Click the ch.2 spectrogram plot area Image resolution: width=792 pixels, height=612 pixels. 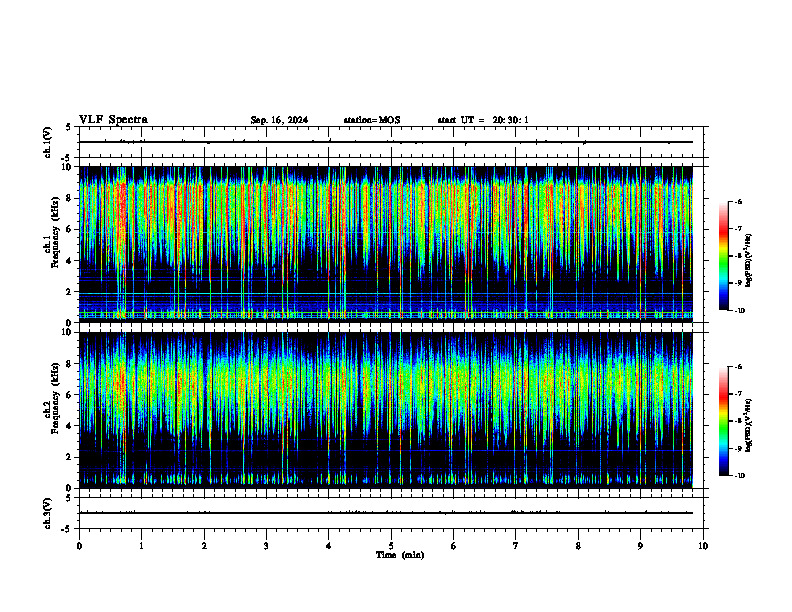[x=385, y=410]
